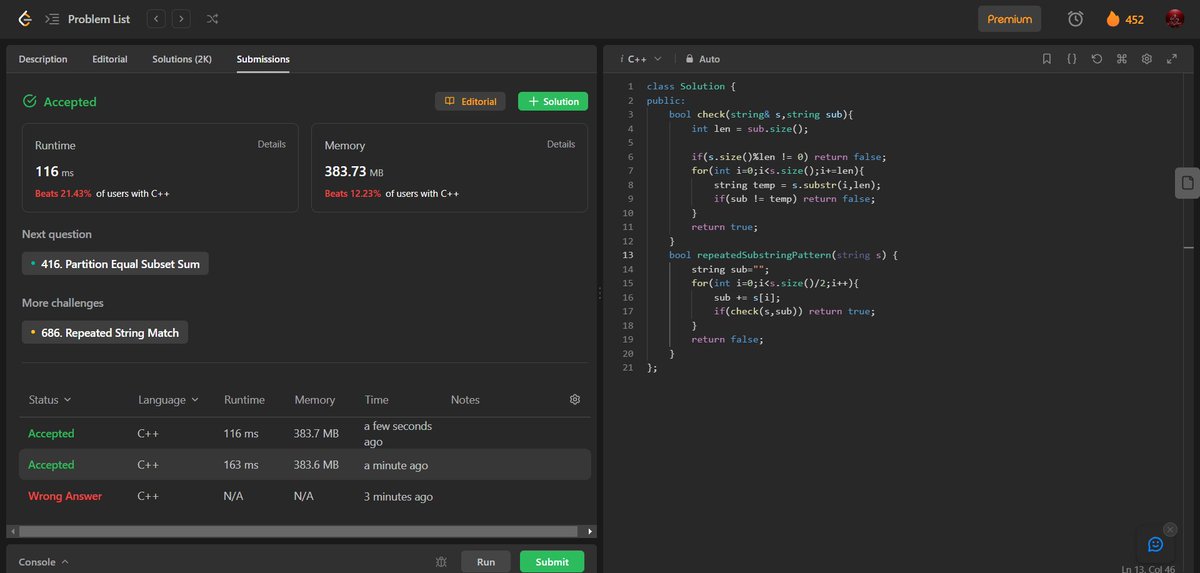Open the LeetCode logo home link
Viewport: 1200px width, 573px height.
(x=24, y=19)
